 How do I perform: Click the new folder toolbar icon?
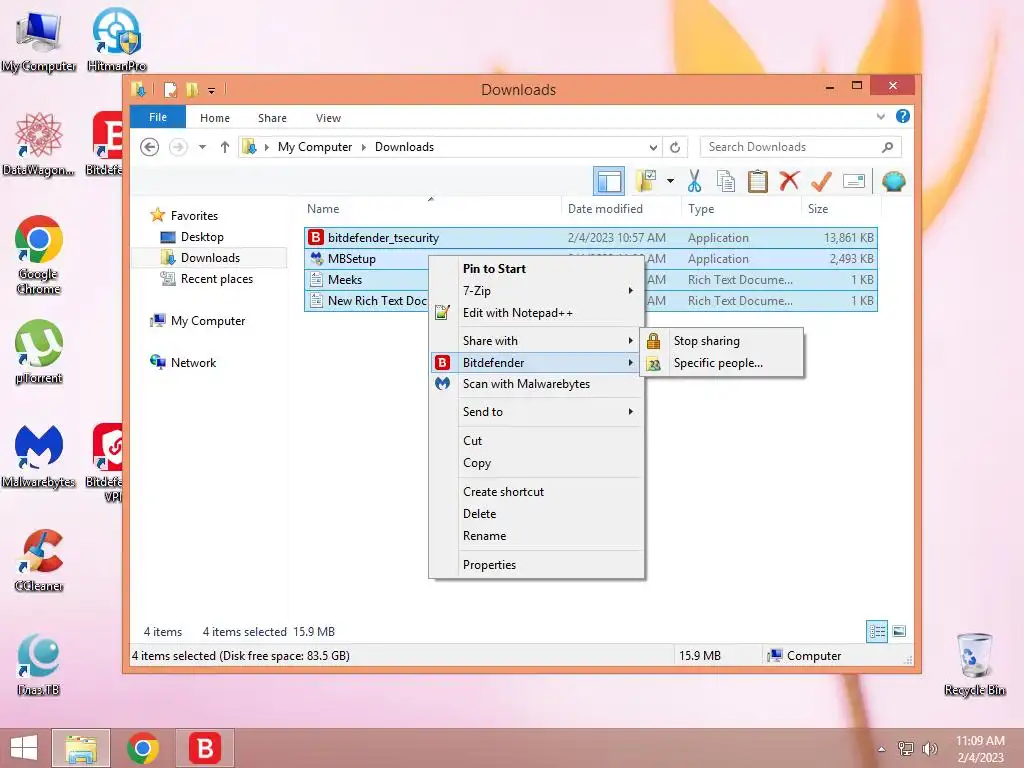[646, 181]
